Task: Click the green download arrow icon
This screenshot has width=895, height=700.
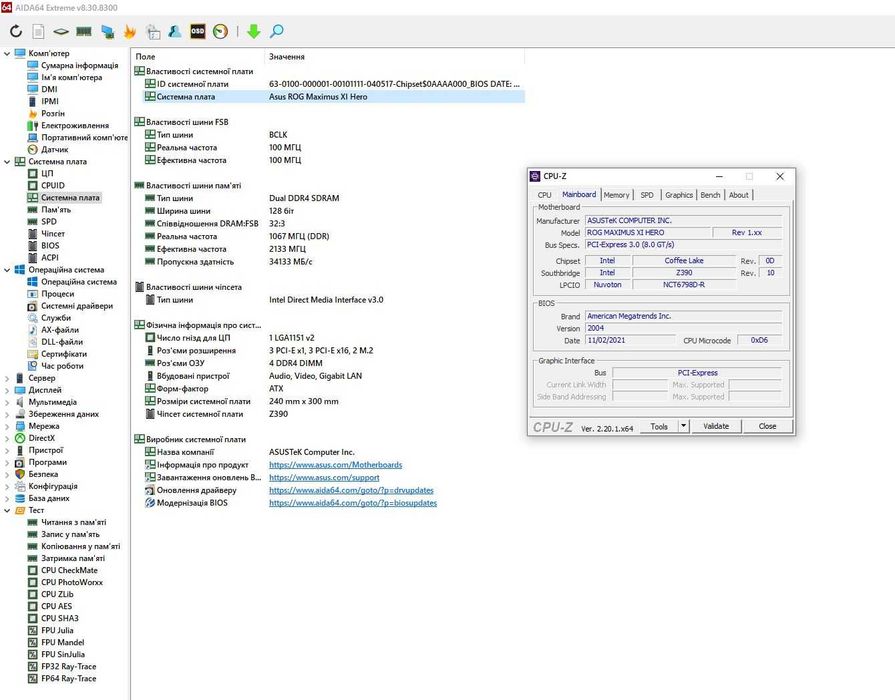Action: 253,31
